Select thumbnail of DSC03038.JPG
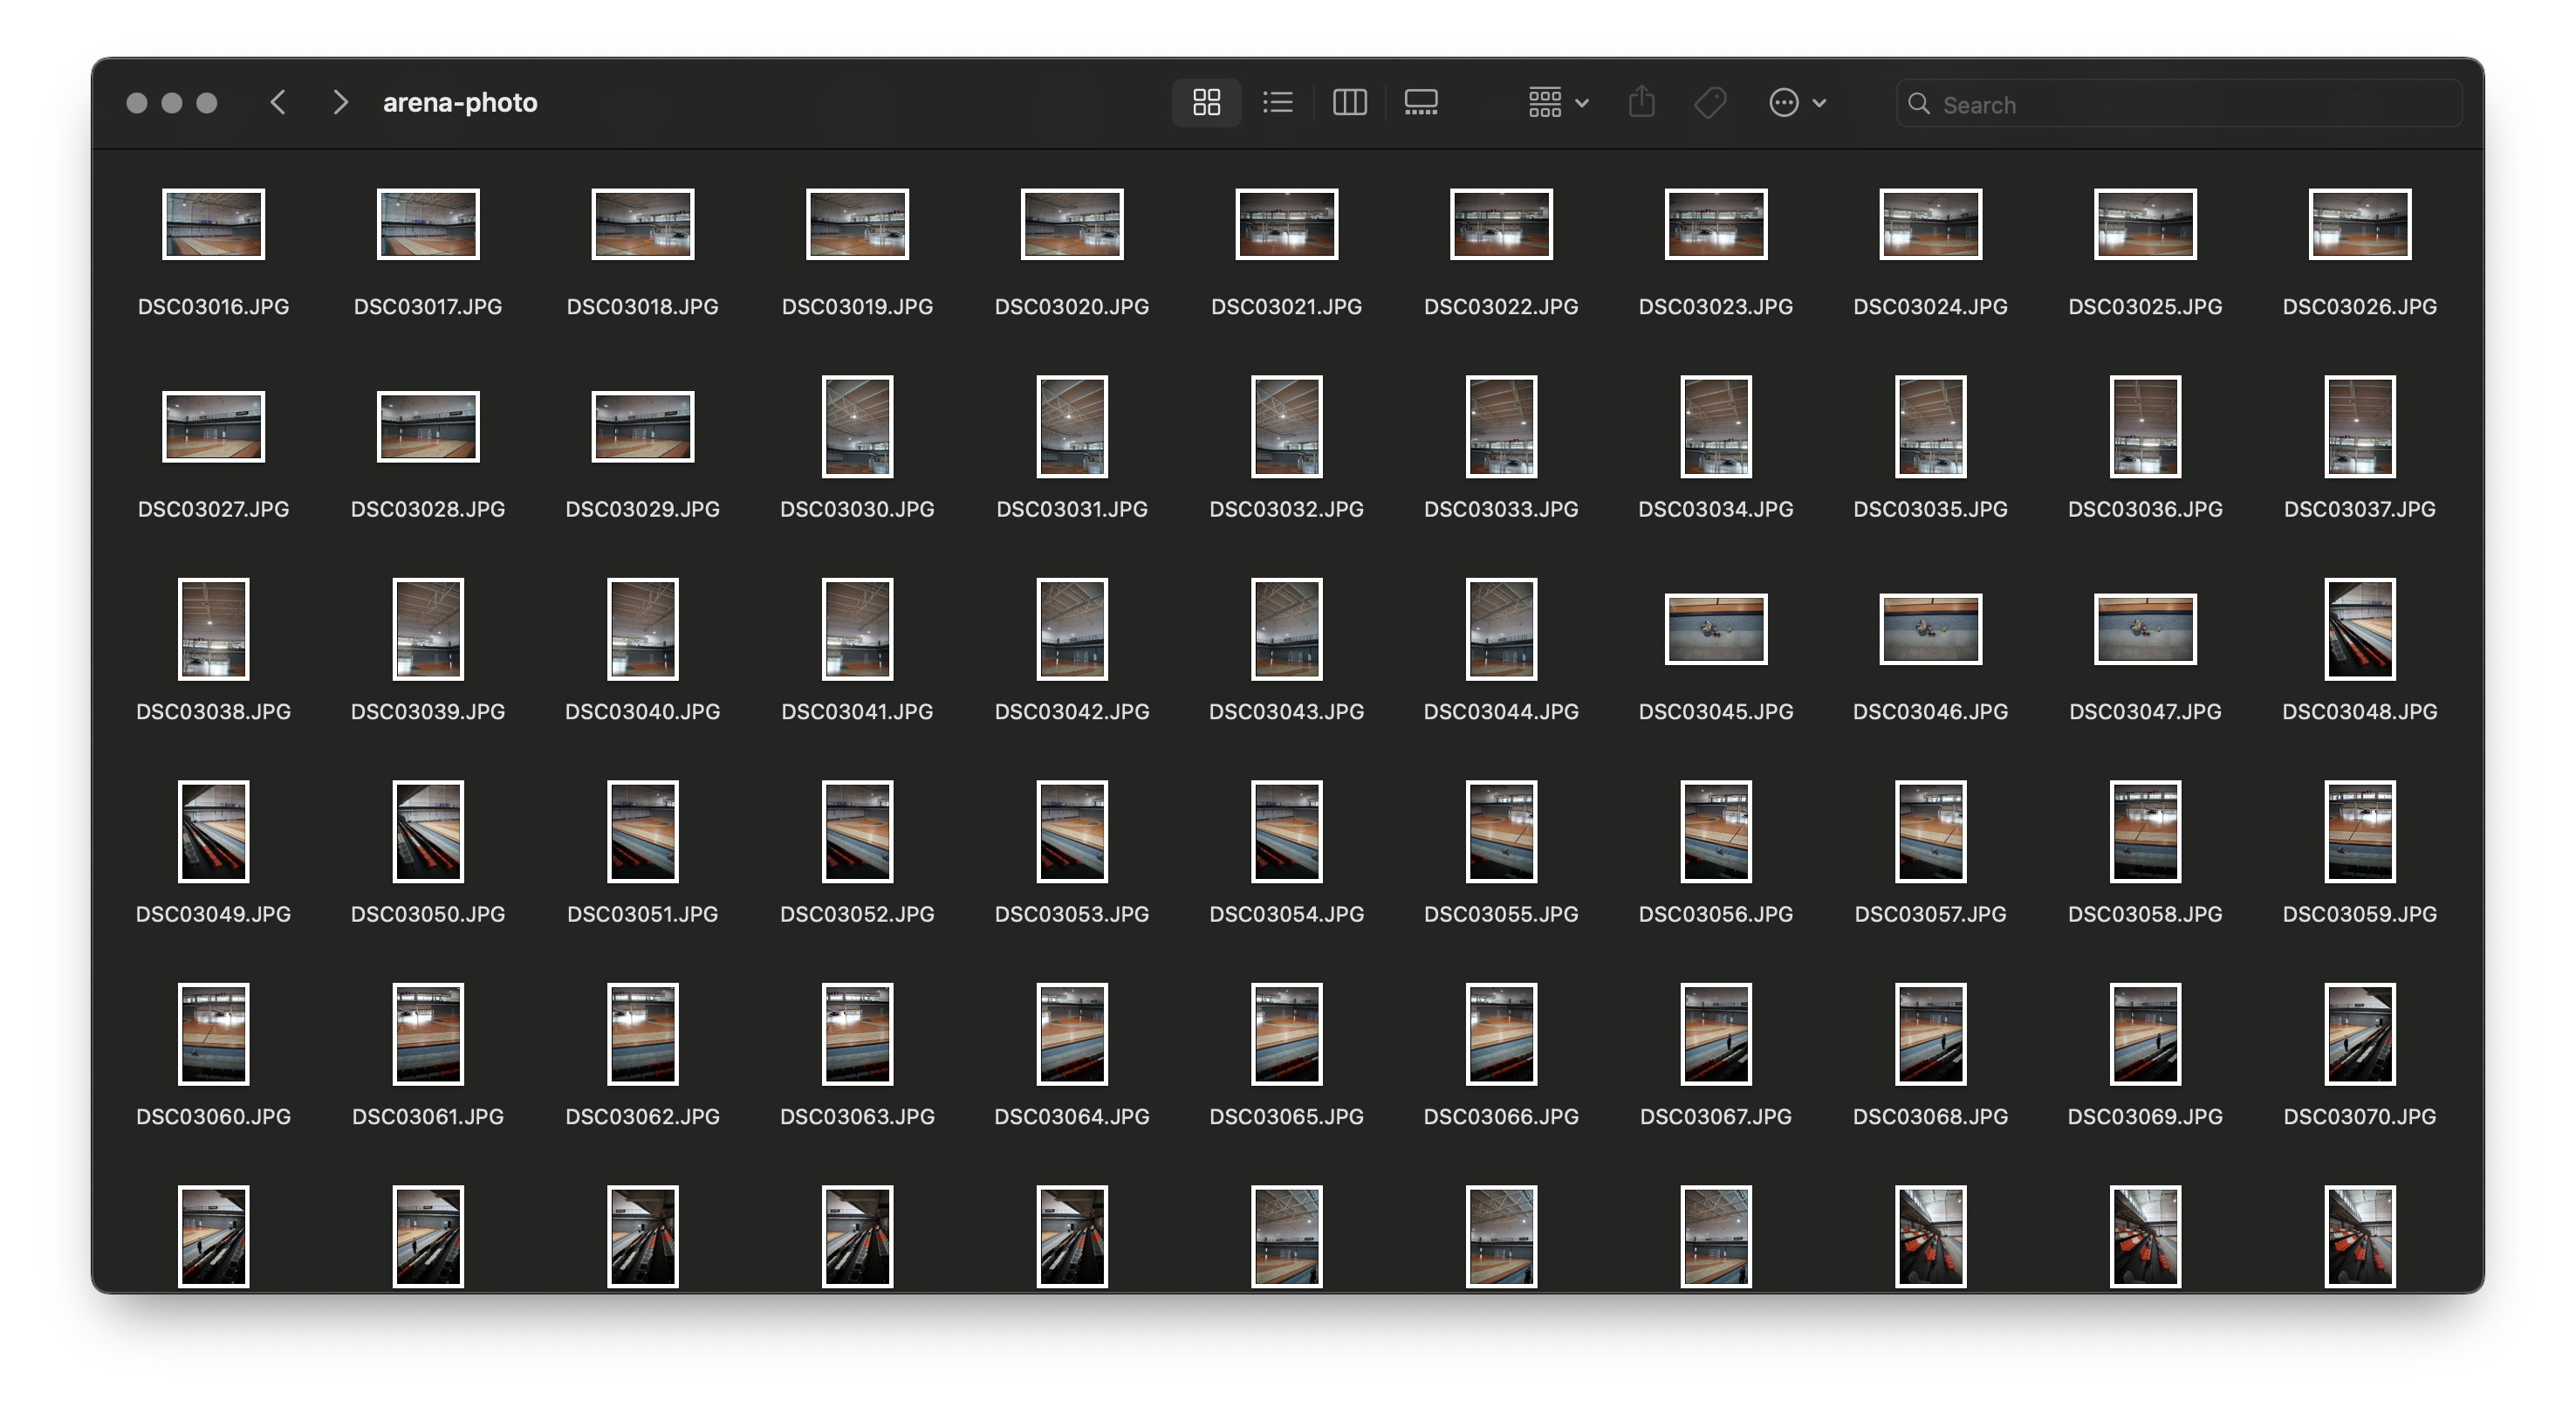2576x1414 pixels. point(214,629)
